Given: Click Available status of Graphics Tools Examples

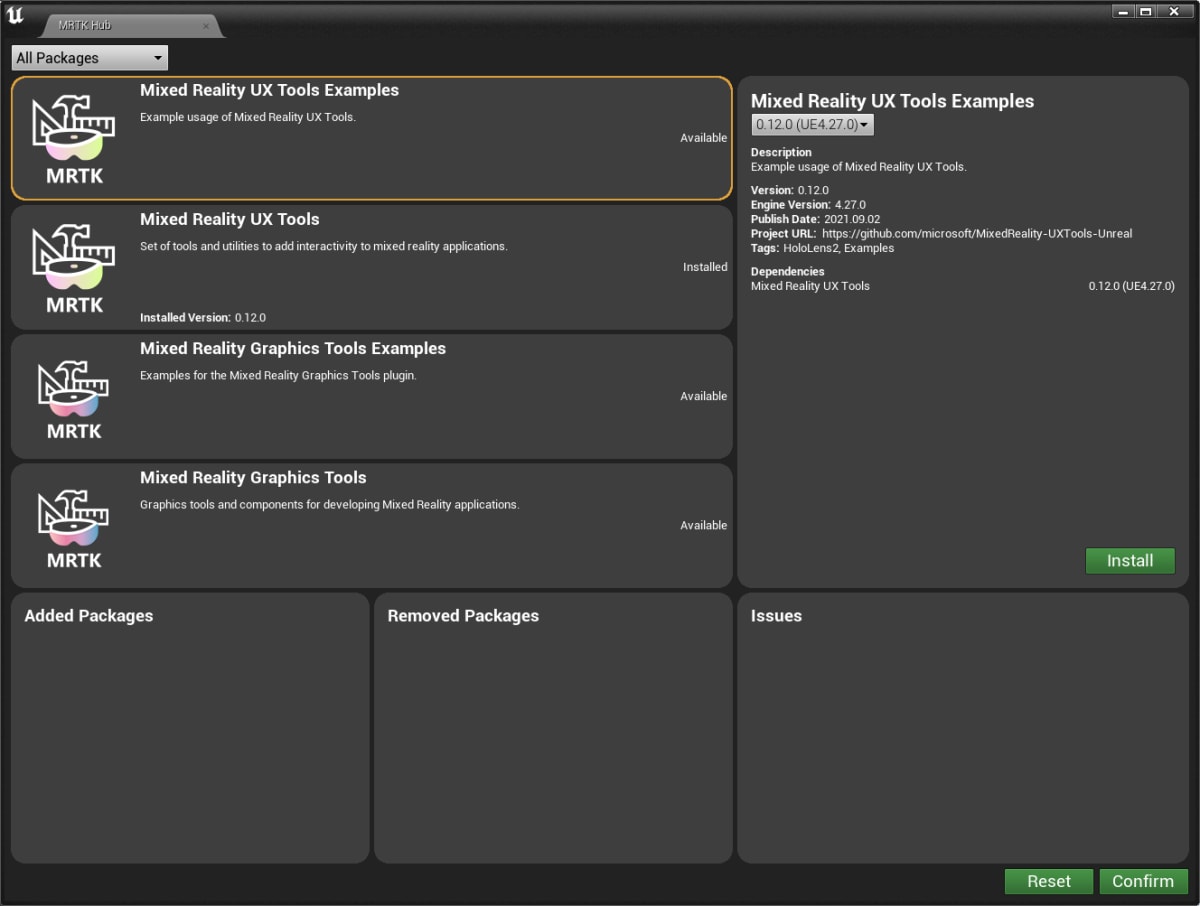Looking at the screenshot, I should (704, 396).
